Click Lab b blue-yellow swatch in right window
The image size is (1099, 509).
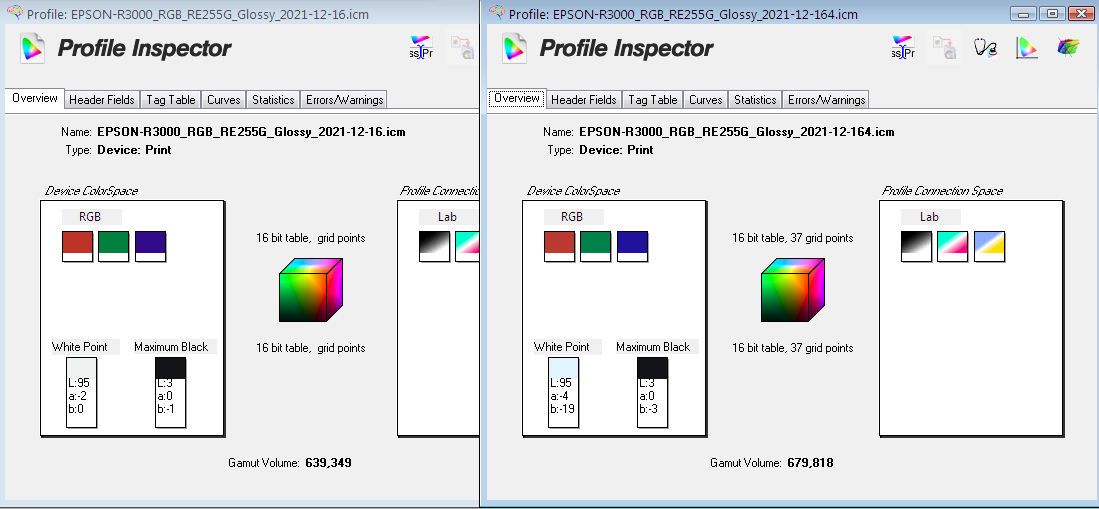coord(989,246)
